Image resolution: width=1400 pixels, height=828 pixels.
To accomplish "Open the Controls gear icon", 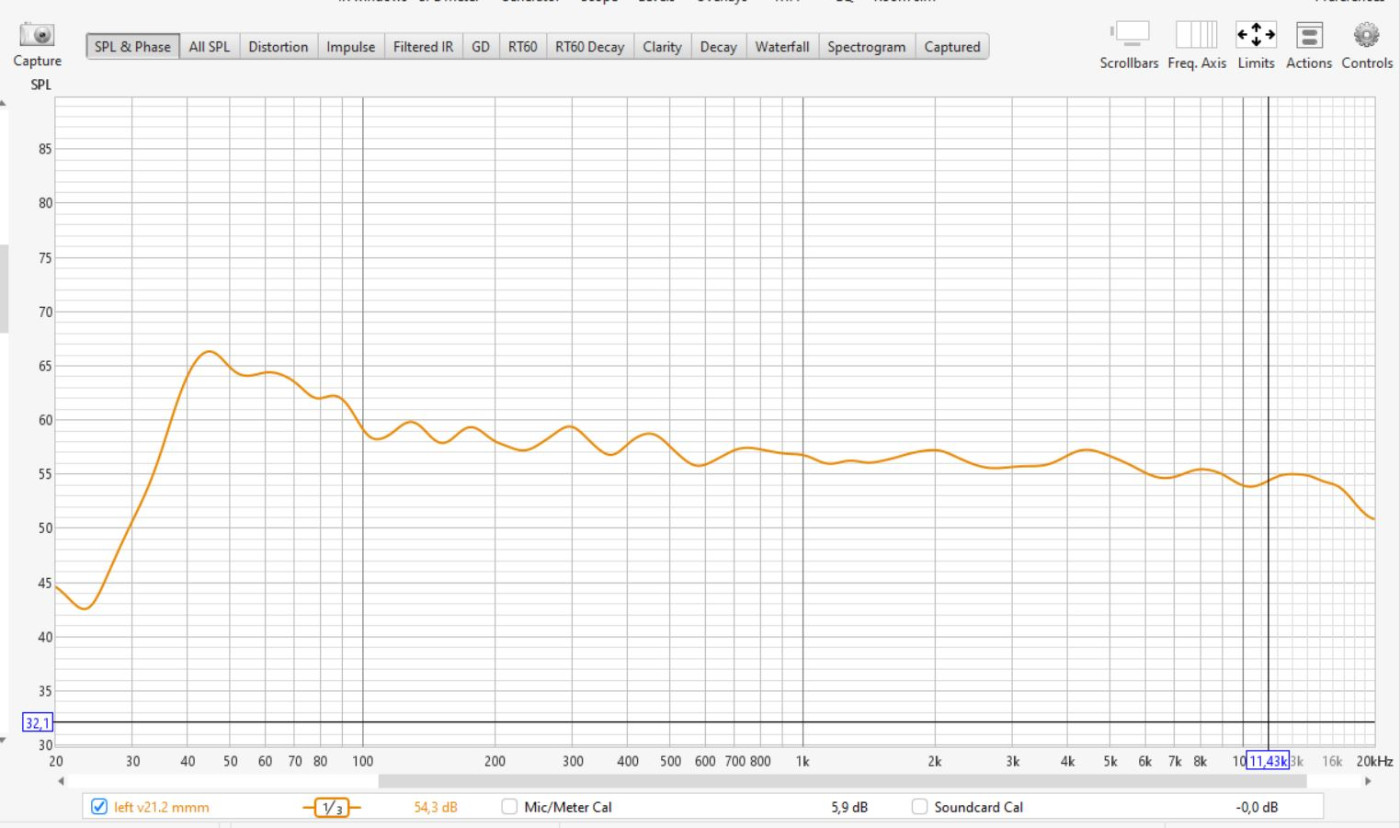I will click(1366, 35).
